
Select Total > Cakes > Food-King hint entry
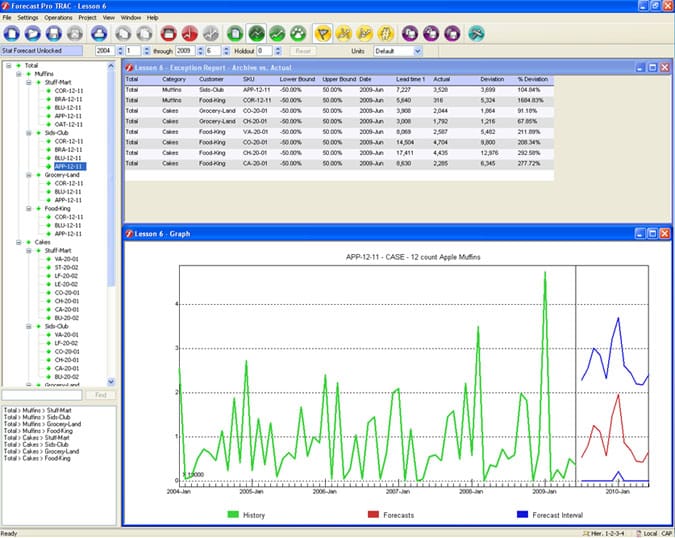[x=37, y=458]
